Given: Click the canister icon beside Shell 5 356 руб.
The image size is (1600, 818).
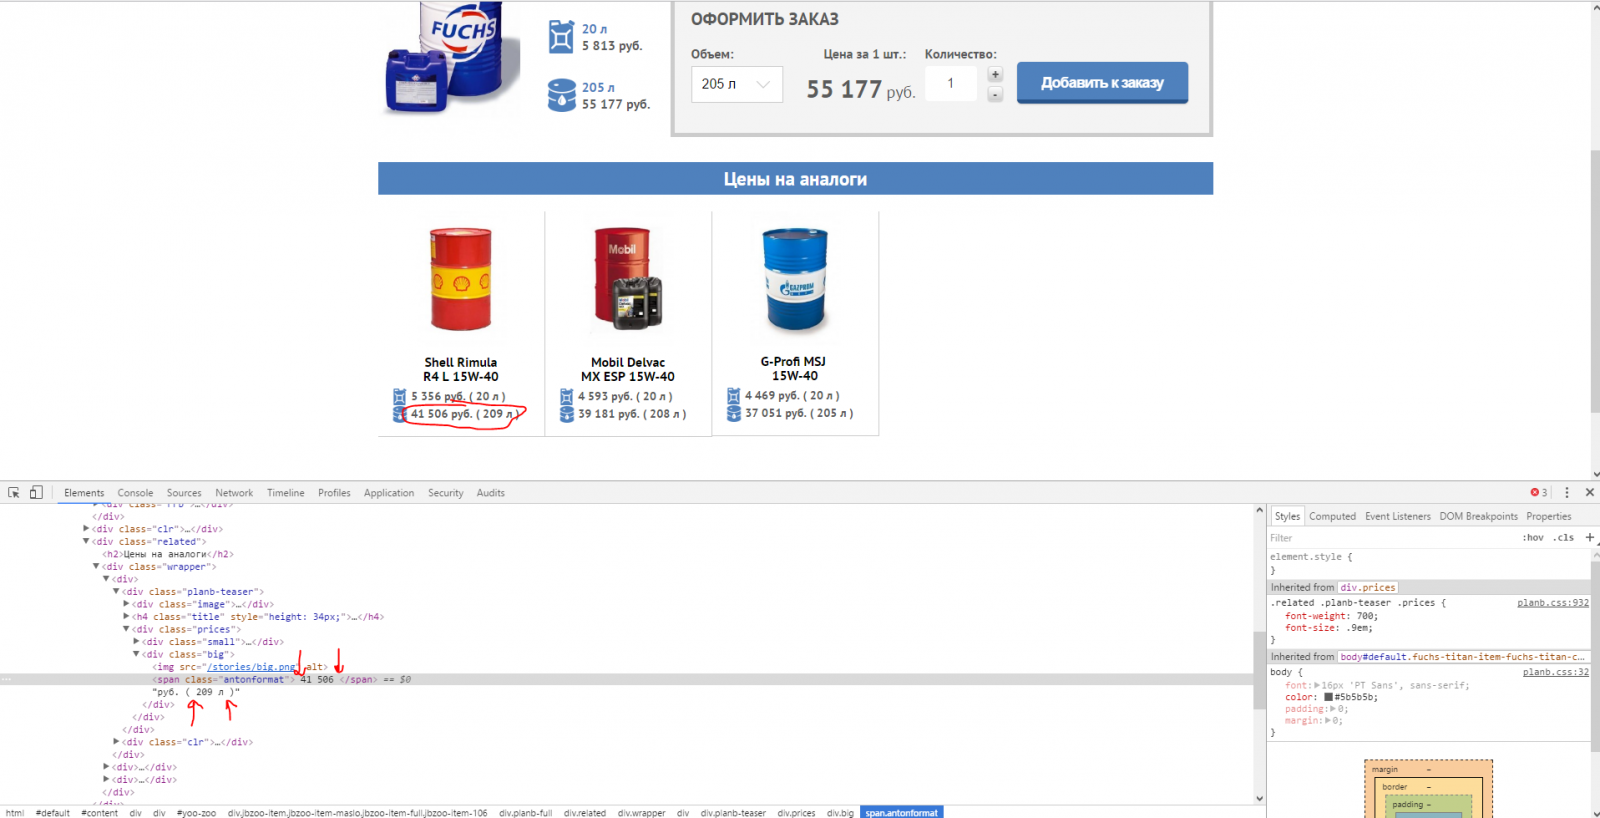Looking at the screenshot, I should point(400,396).
